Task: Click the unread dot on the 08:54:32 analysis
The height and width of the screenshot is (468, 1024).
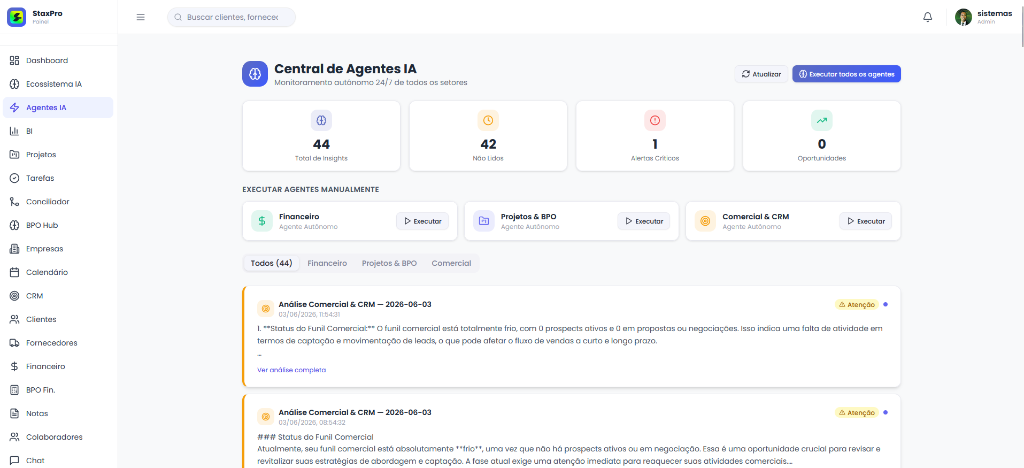Action: 886,413
